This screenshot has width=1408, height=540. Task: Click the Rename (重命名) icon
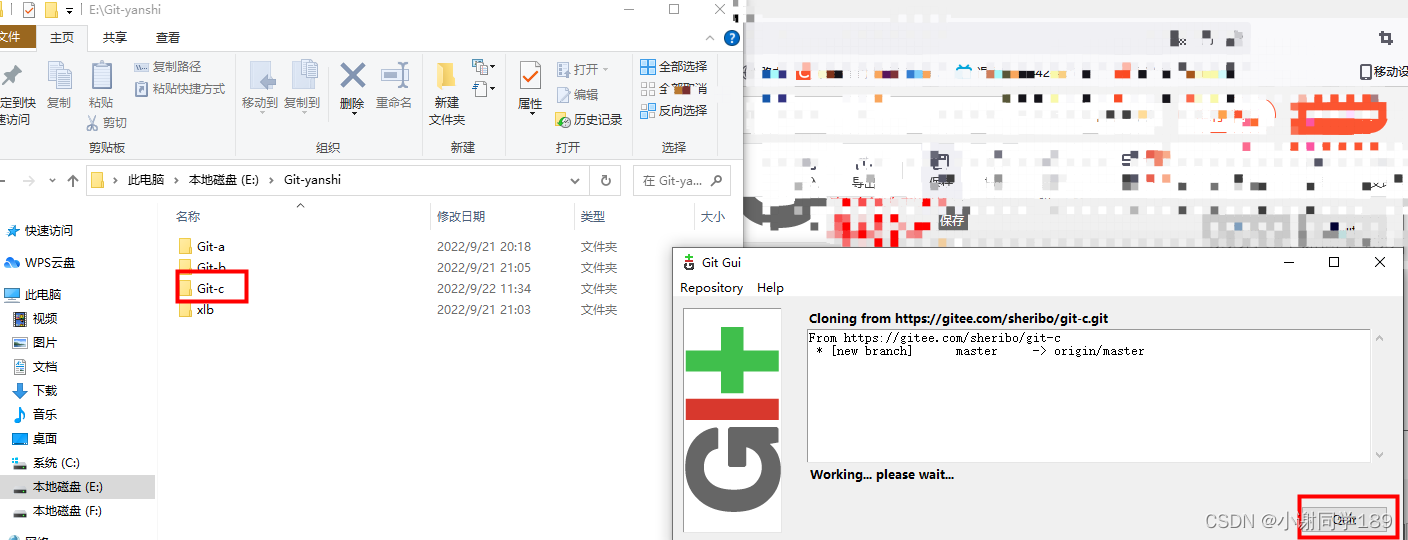click(x=394, y=76)
